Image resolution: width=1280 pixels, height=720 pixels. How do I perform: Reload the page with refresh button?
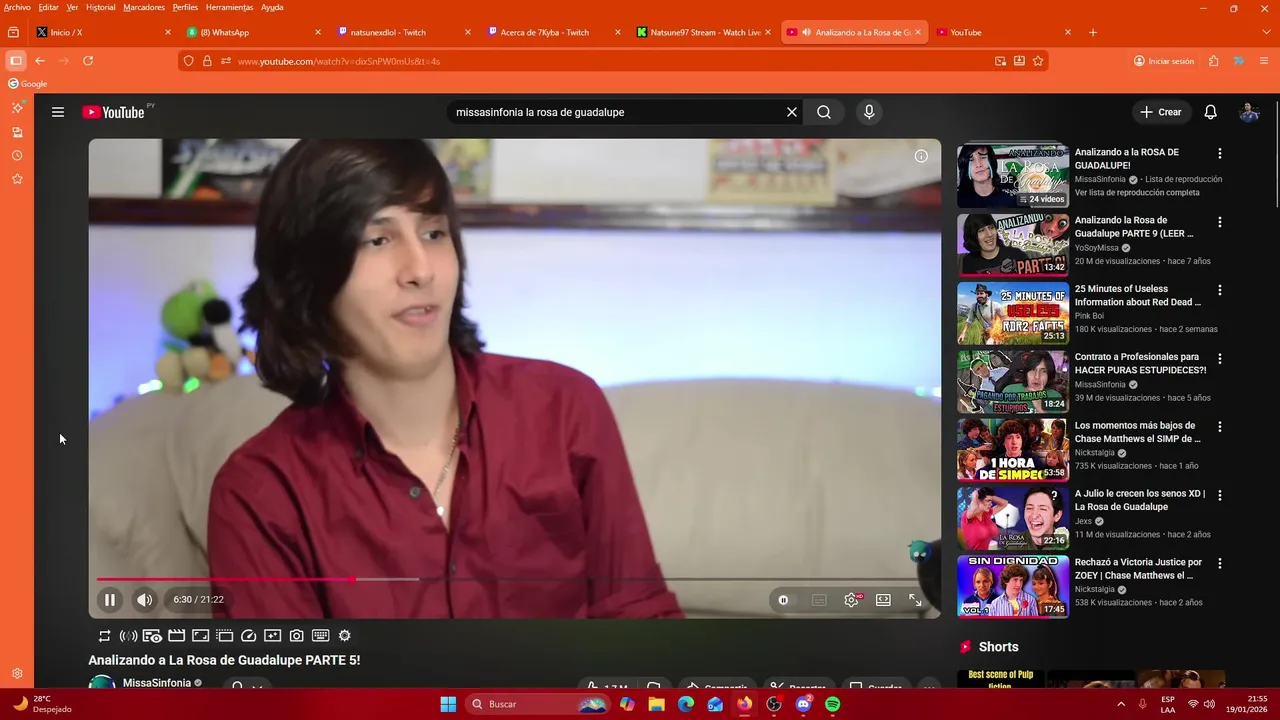tap(88, 61)
